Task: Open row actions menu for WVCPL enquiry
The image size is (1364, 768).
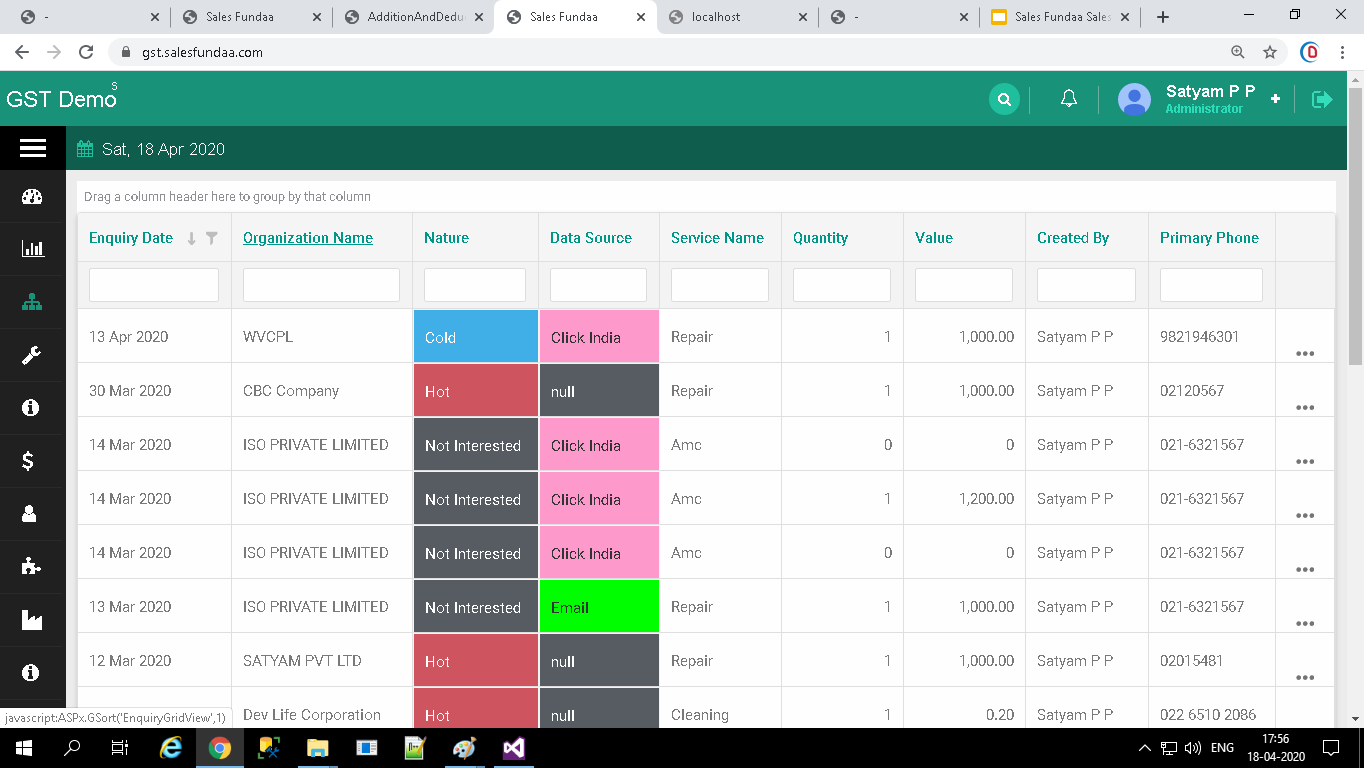Action: click(x=1304, y=353)
